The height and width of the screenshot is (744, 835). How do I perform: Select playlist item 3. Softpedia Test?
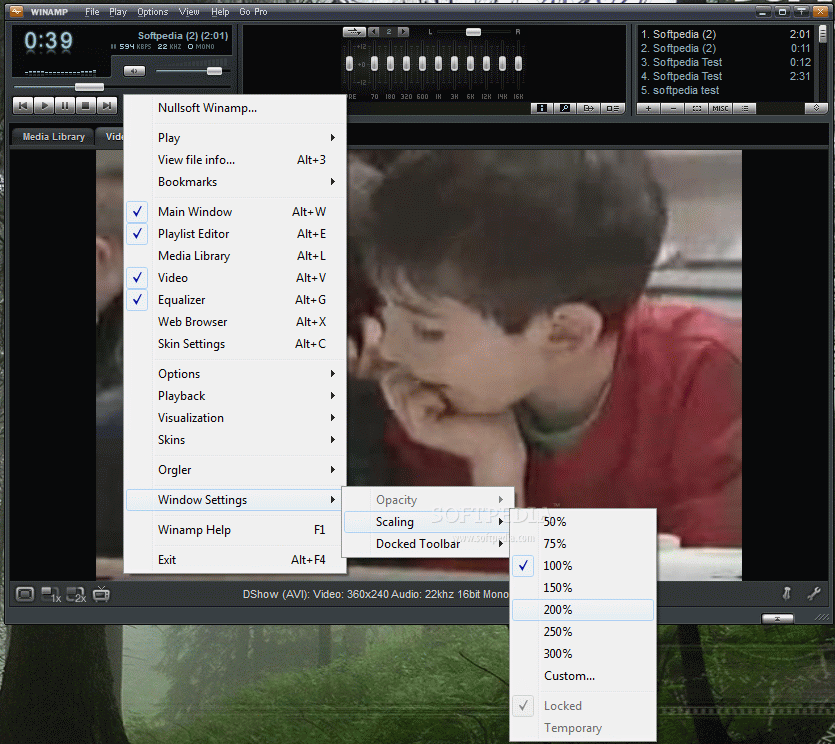725,62
